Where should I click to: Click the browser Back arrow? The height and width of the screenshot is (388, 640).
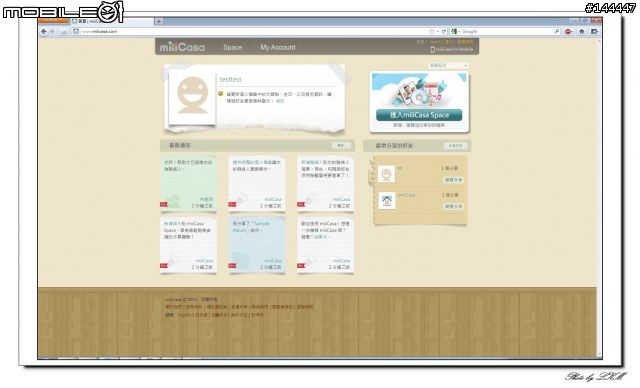[x=44, y=31]
